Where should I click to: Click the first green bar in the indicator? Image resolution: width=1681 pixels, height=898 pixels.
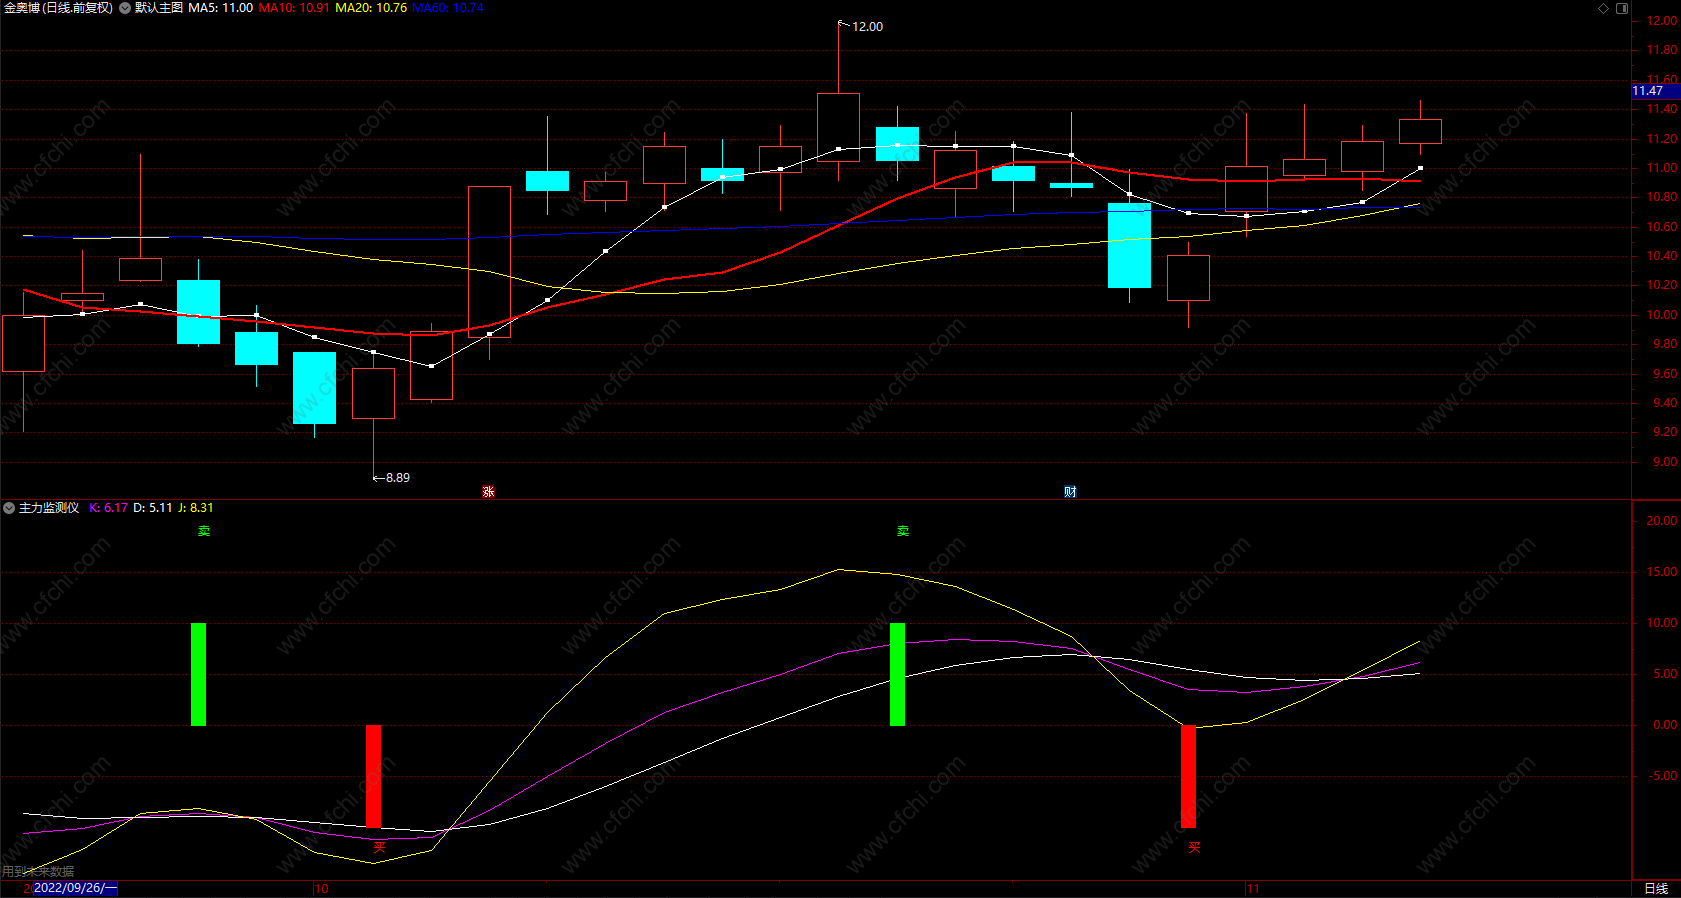coord(198,674)
